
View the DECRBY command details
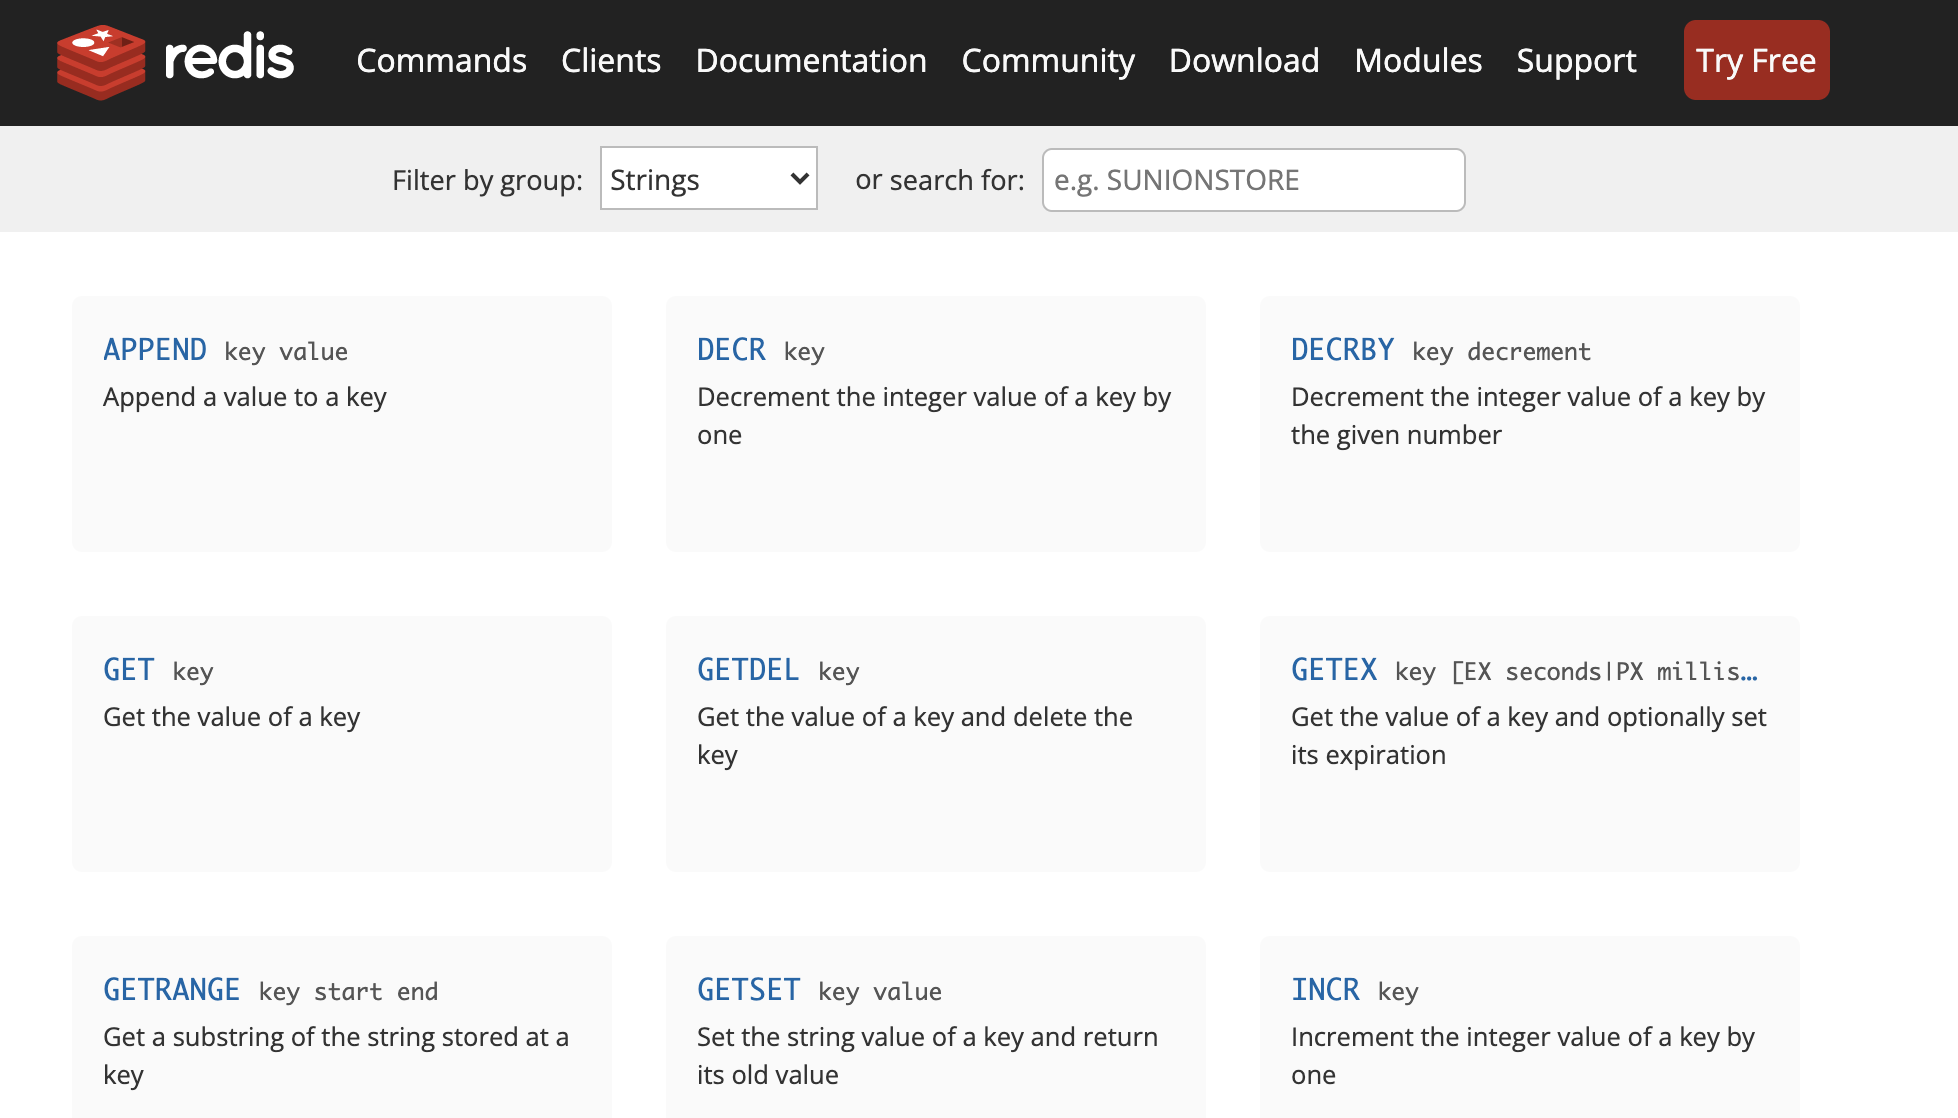tap(1342, 350)
